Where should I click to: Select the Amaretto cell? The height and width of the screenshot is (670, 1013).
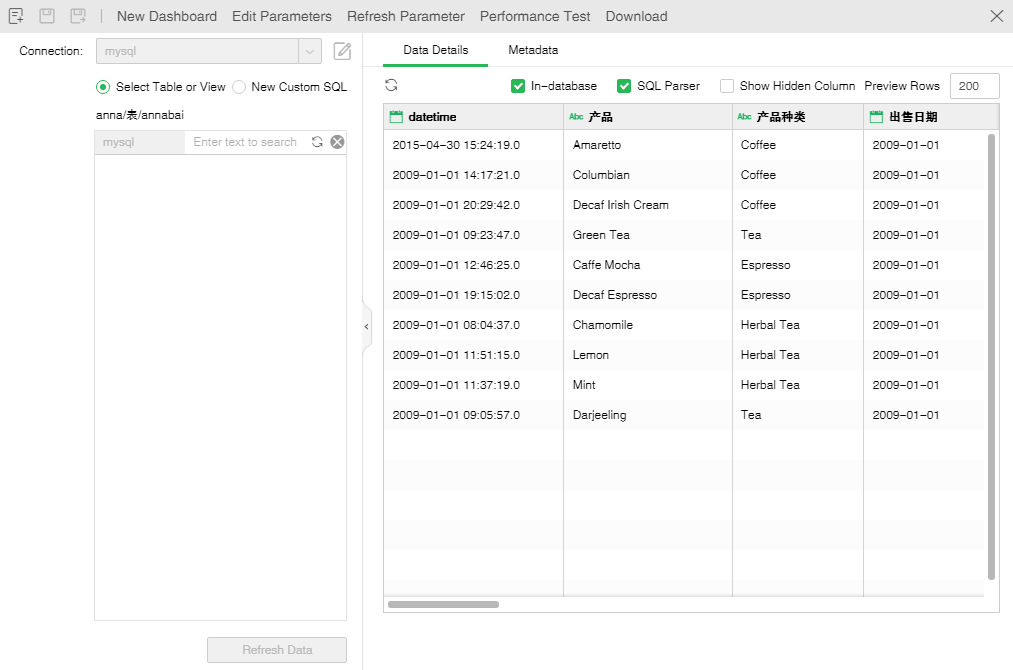click(x=648, y=145)
